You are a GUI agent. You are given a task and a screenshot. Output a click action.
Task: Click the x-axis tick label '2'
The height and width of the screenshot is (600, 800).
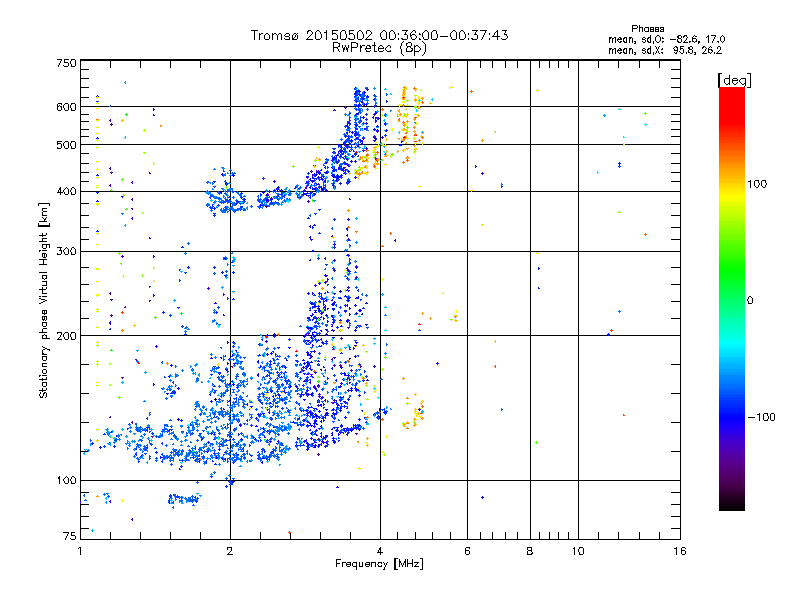[x=230, y=551]
